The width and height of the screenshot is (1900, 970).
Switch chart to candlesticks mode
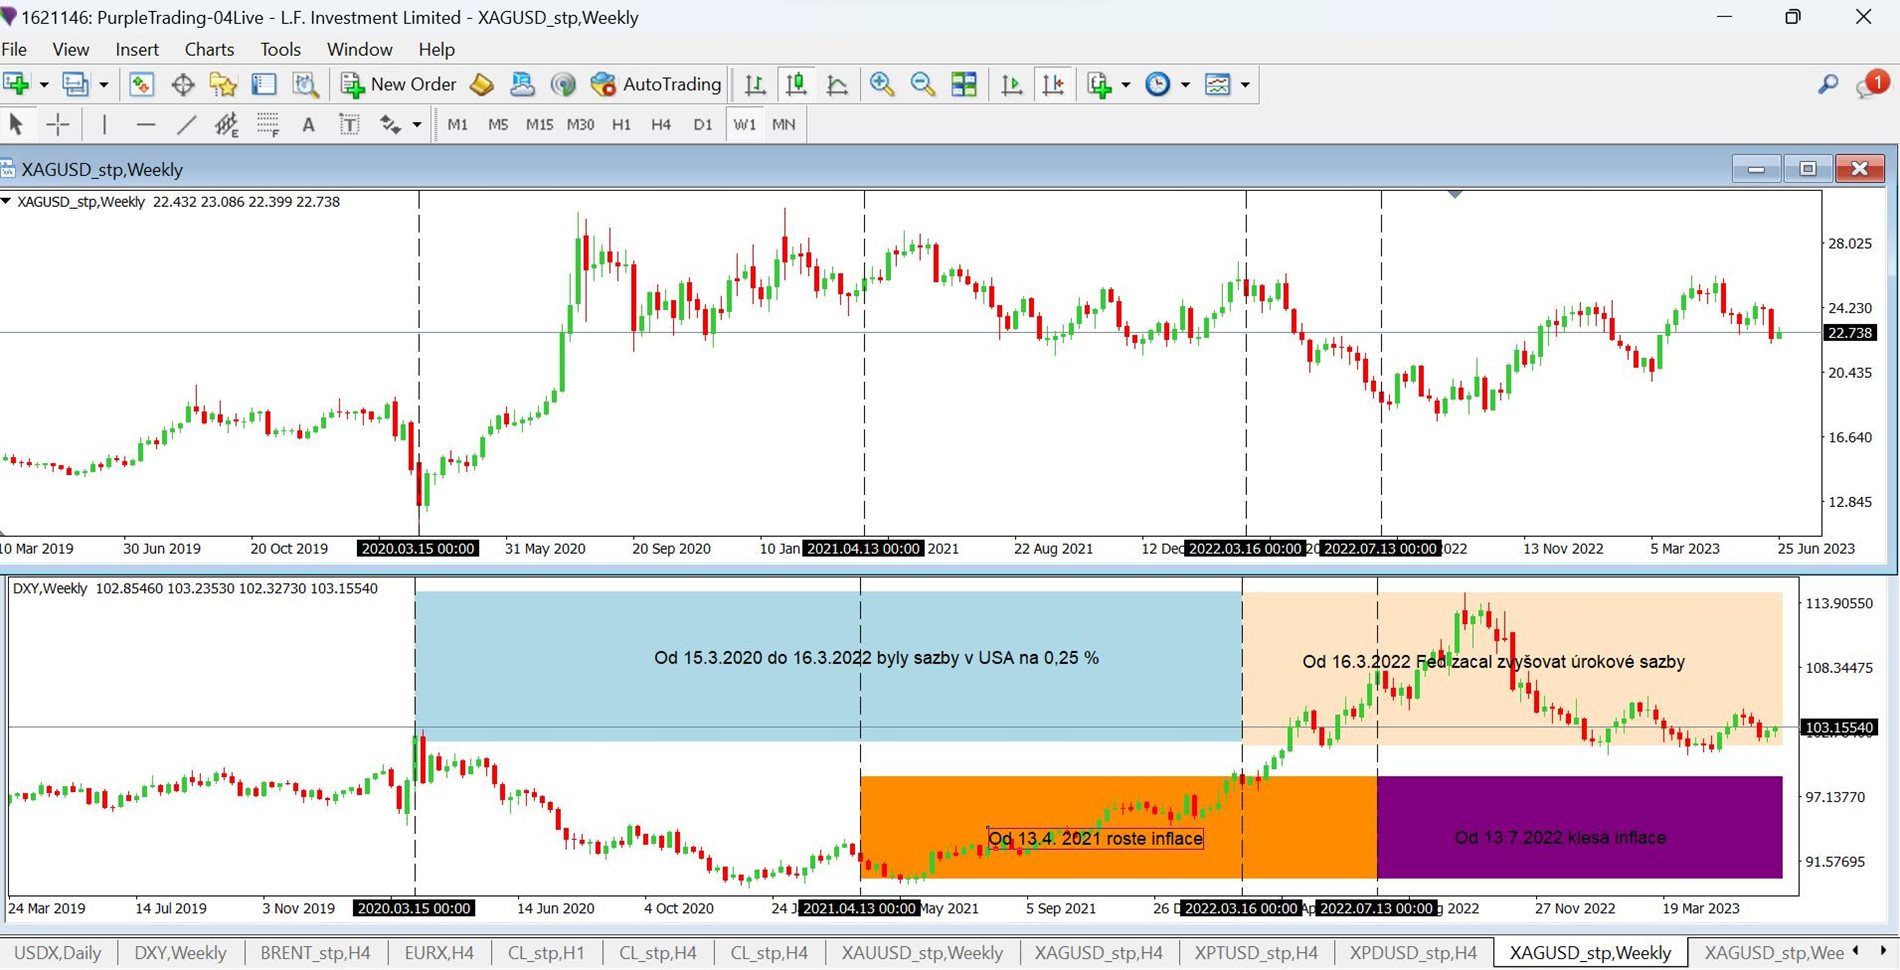796,85
